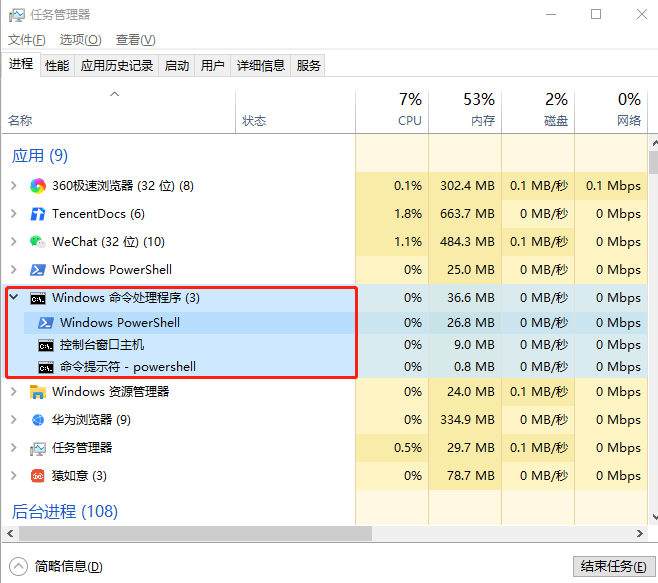Sort by the CPU column header
The height and width of the screenshot is (583, 658).
pos(392,112)
